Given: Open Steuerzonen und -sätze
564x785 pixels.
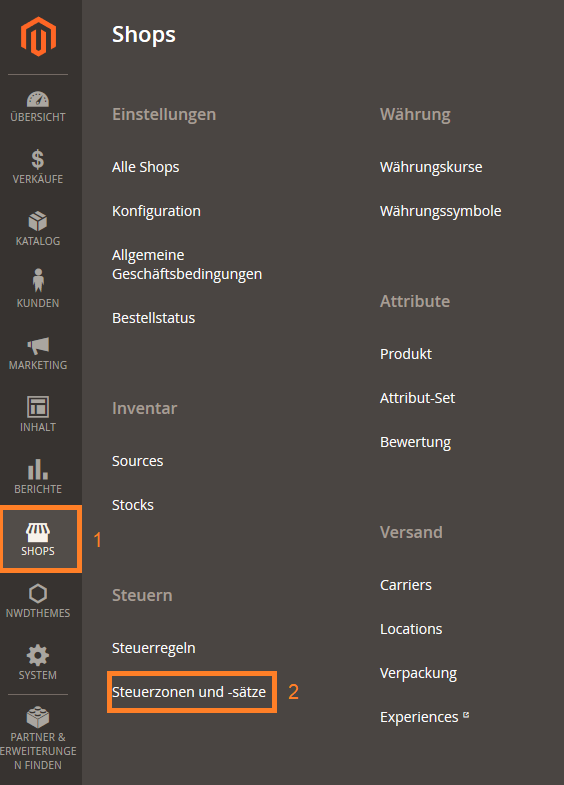Looking at the screenshot, I should [x=189, y=692].
